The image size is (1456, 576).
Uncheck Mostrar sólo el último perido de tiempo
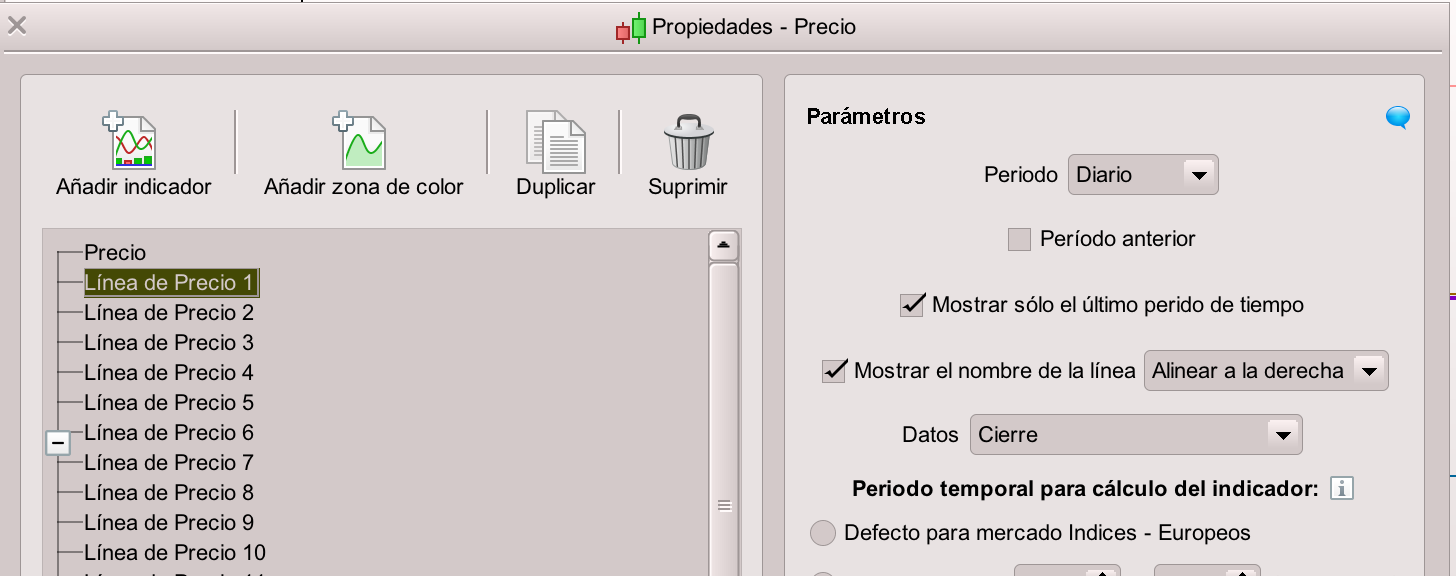pos(912,305)
